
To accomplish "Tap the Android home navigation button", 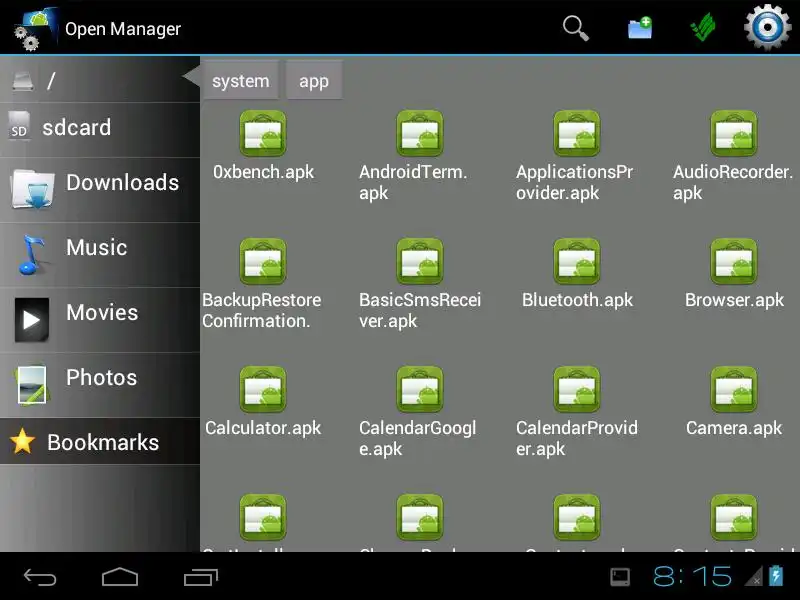I will tap(120, 577).
